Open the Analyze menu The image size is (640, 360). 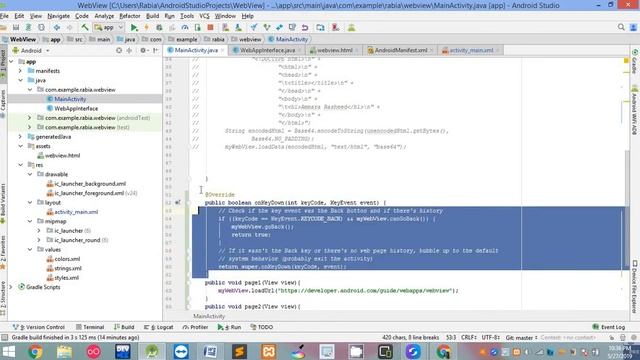[104, 16]
